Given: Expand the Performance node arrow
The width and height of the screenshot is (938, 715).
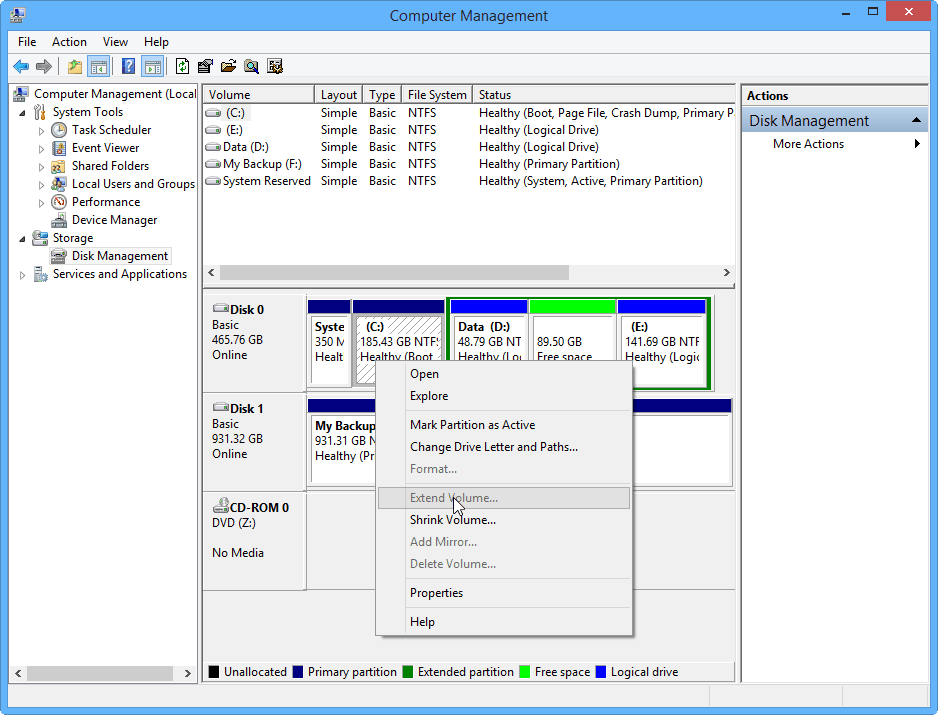Looking at the screenshot, I should point(41,203).
